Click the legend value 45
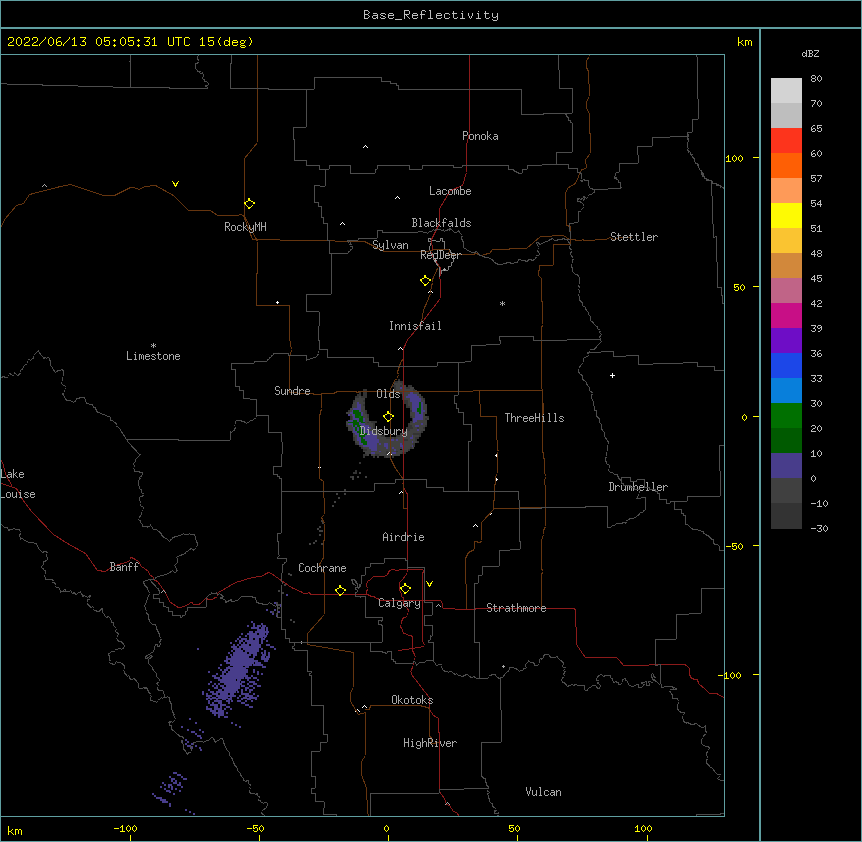 point(816,278)
